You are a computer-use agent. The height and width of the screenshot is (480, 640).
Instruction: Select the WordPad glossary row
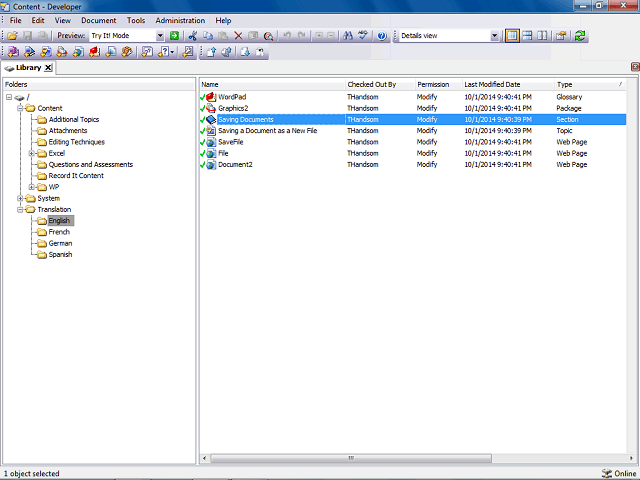pyautogui.click(x=413, y=97)
